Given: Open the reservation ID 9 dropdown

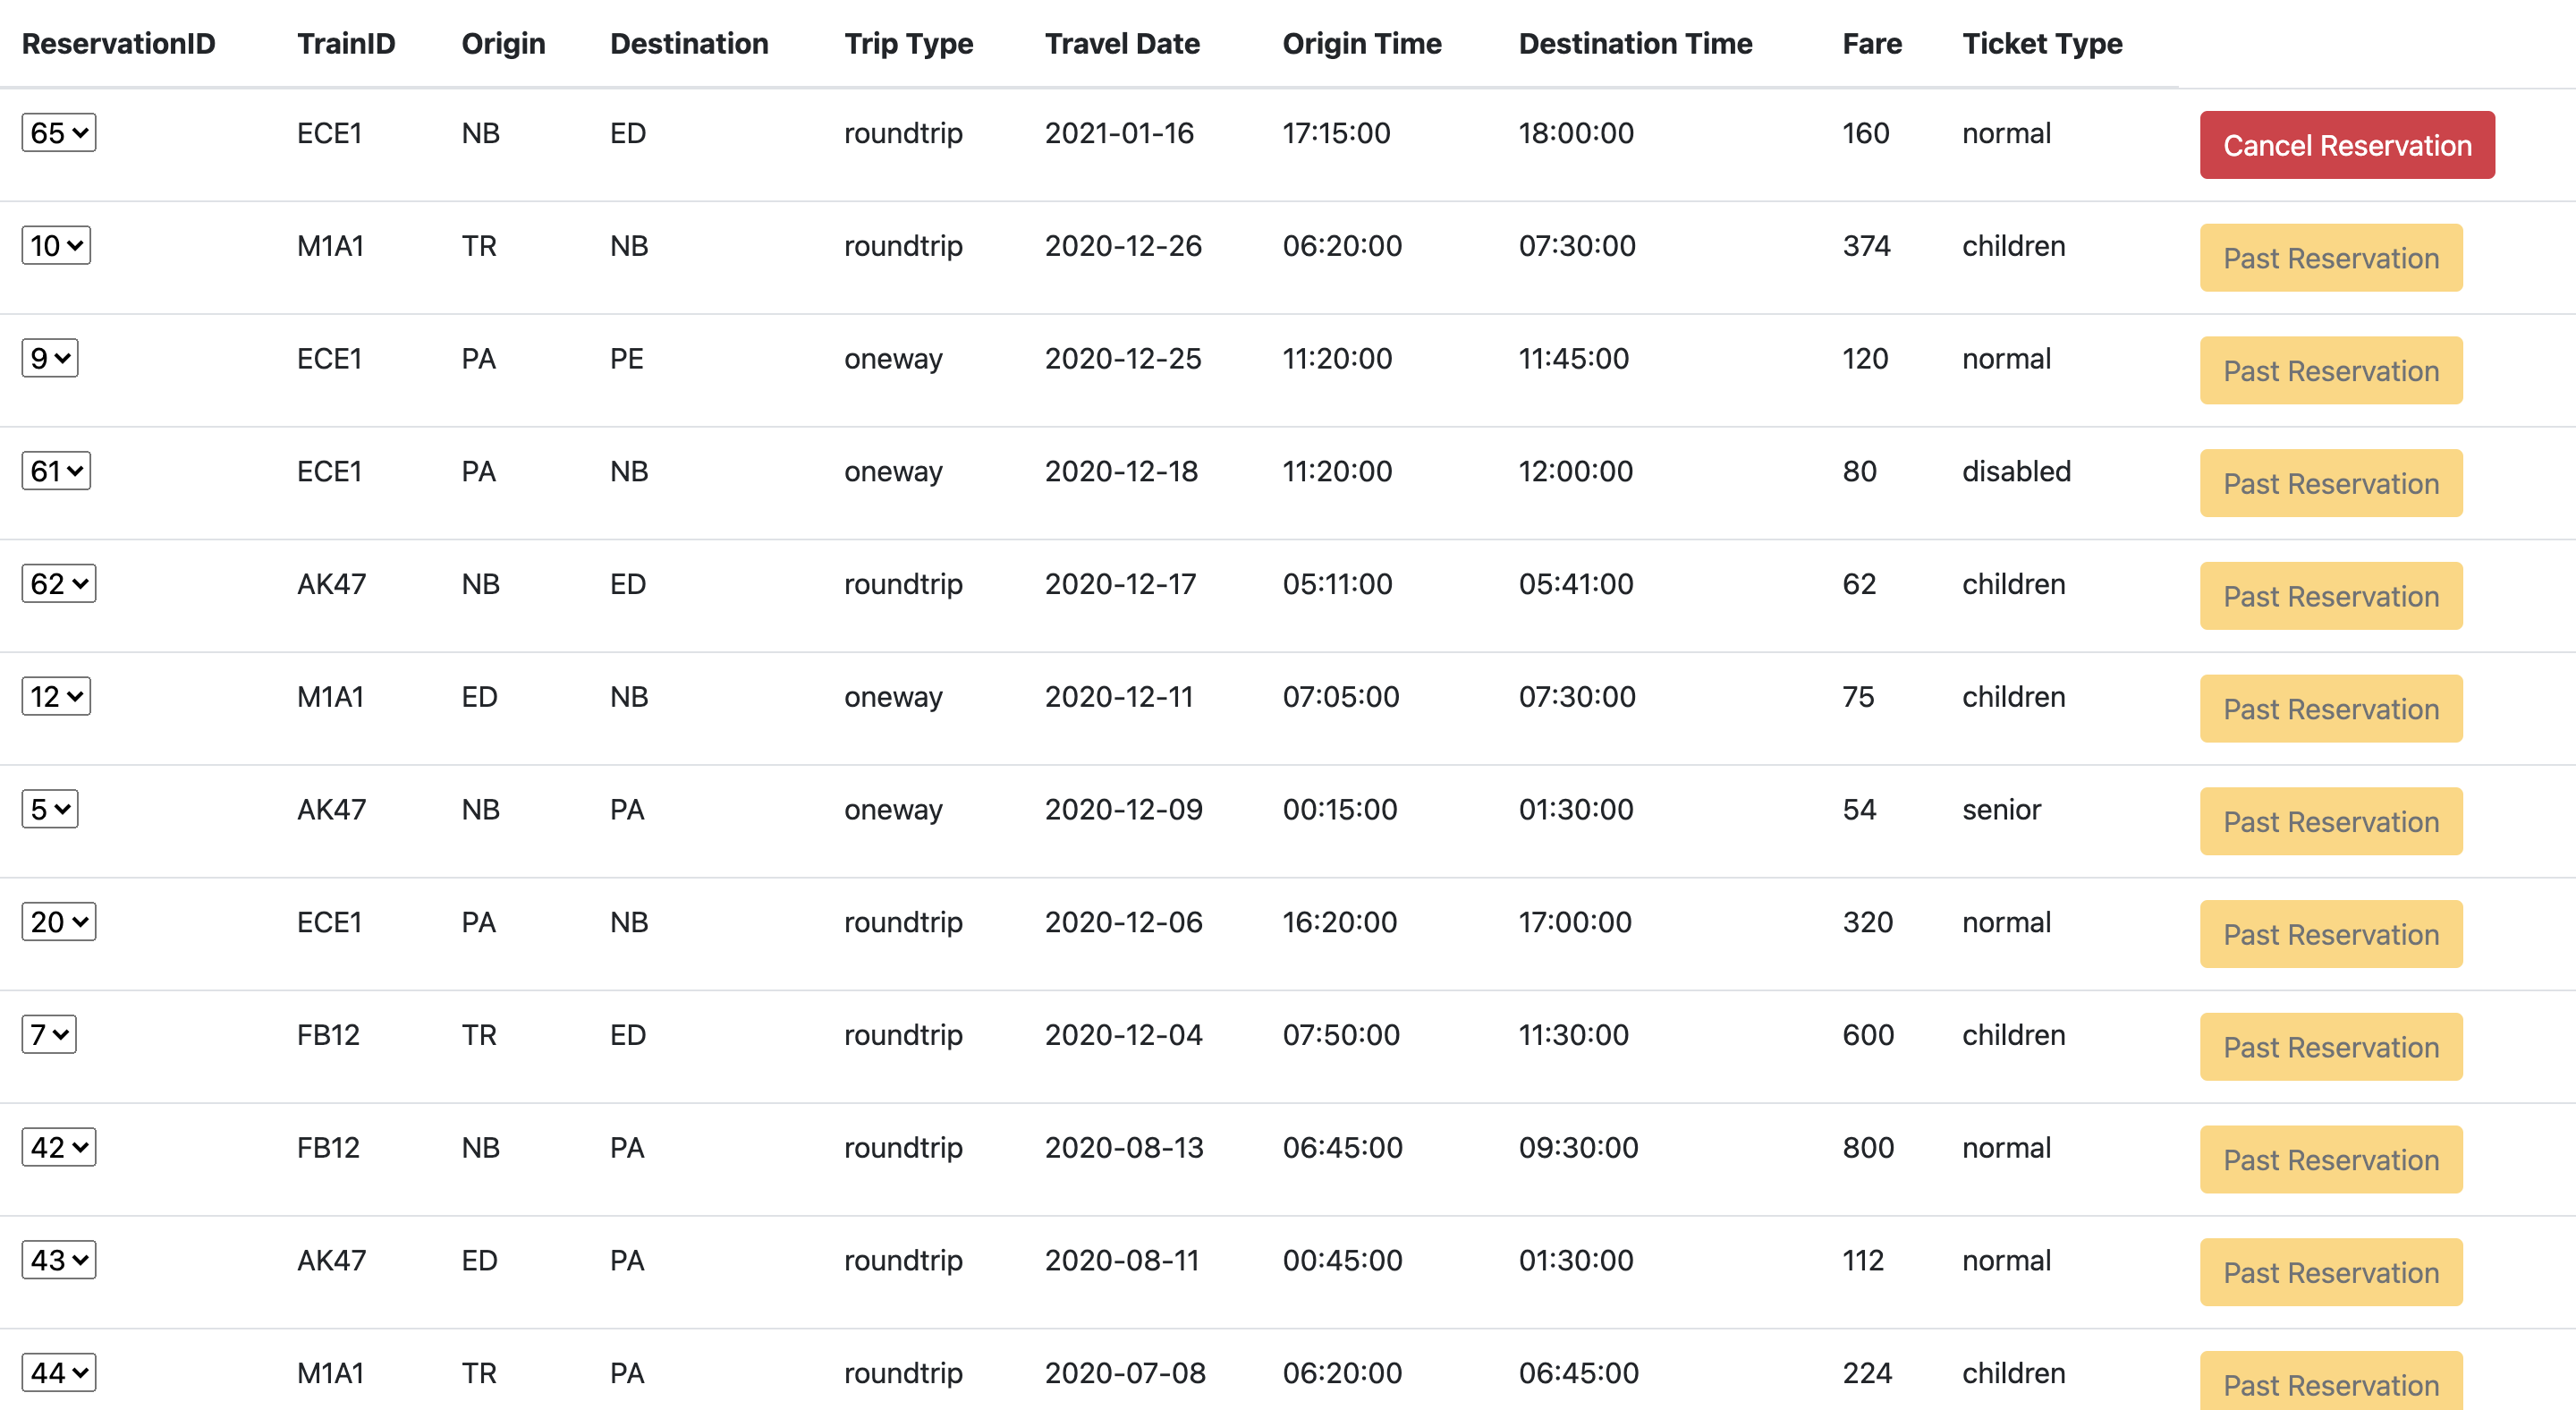Looking at the screenshot, I should (x=50, y=358).
